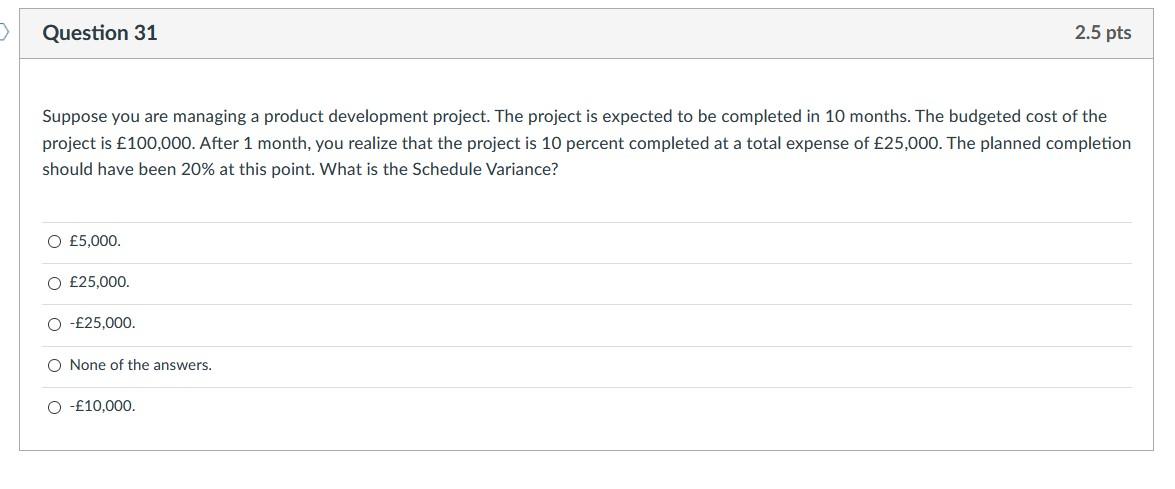Click the '£25,000.' answer label text
This screenshot has height=489, width=1175.
click(x=100, y=283)
